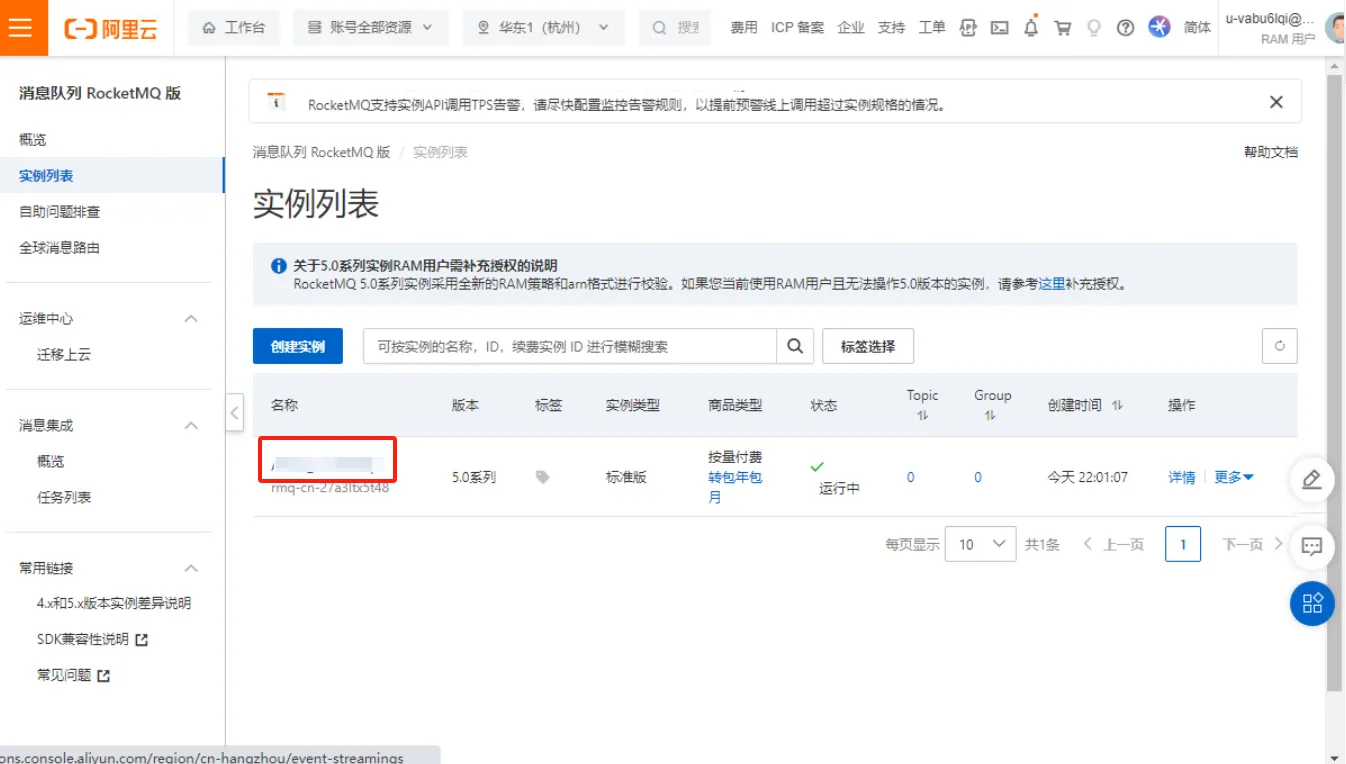Image resolution: width=1346 pixels, height=764 pixels.
Task: Refresh the instance list
Action: pos(1280,347)
